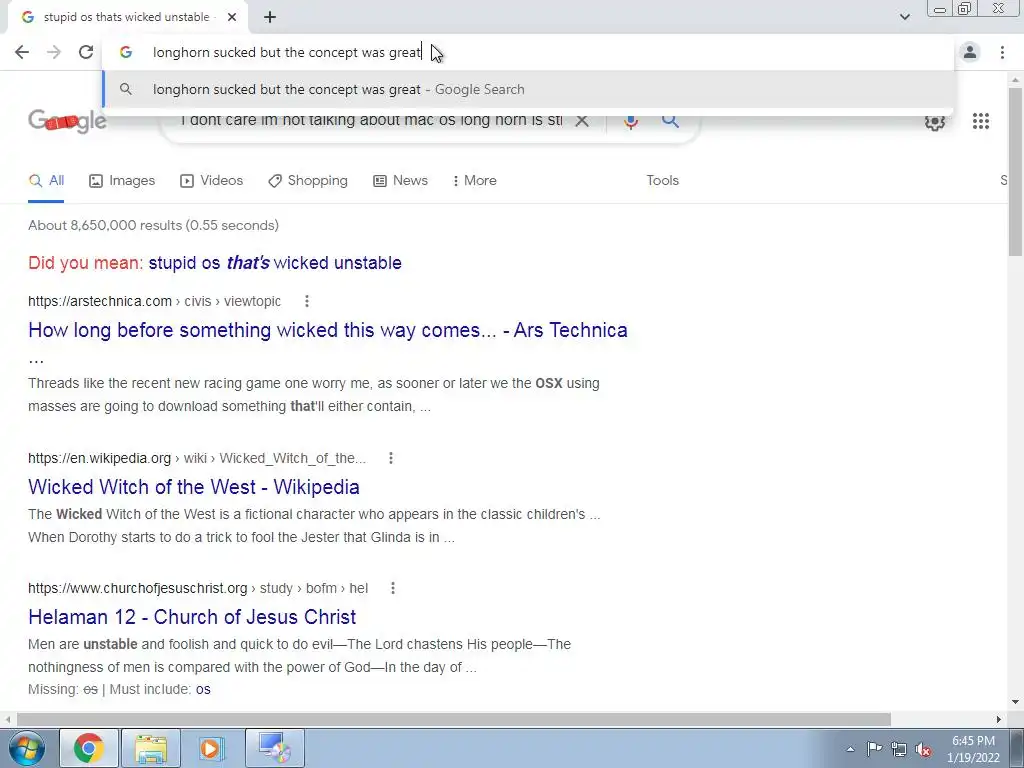1024x768 pixels.
Task: Click the muted volume tray icon
Action: (x=923, y=750)
